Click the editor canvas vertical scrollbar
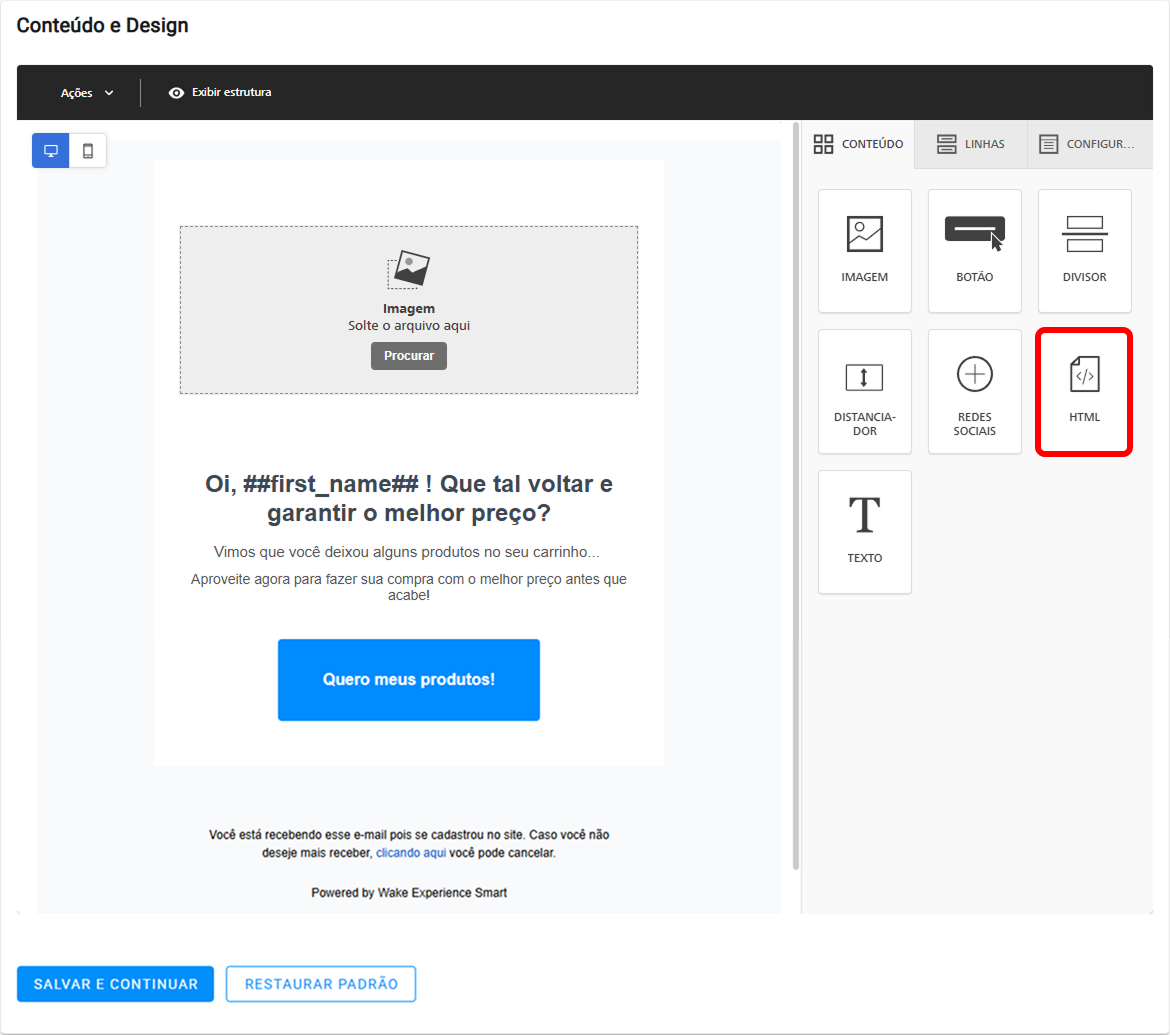Image resolution: width=1170 pixels, height=1035 pixels. 795,496
